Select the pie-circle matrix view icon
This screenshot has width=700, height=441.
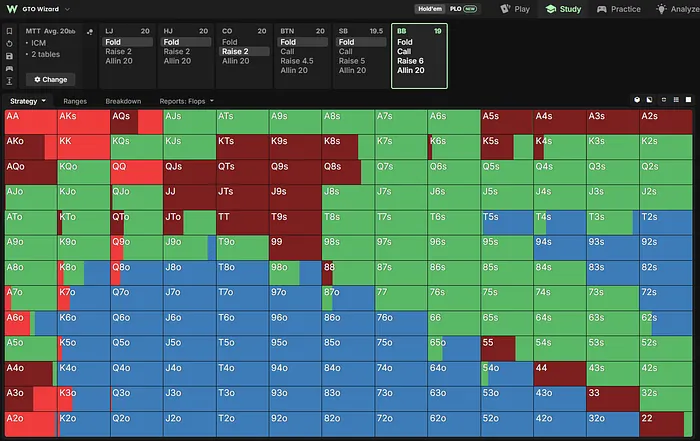pyautogui.click(x=637, y=100)
